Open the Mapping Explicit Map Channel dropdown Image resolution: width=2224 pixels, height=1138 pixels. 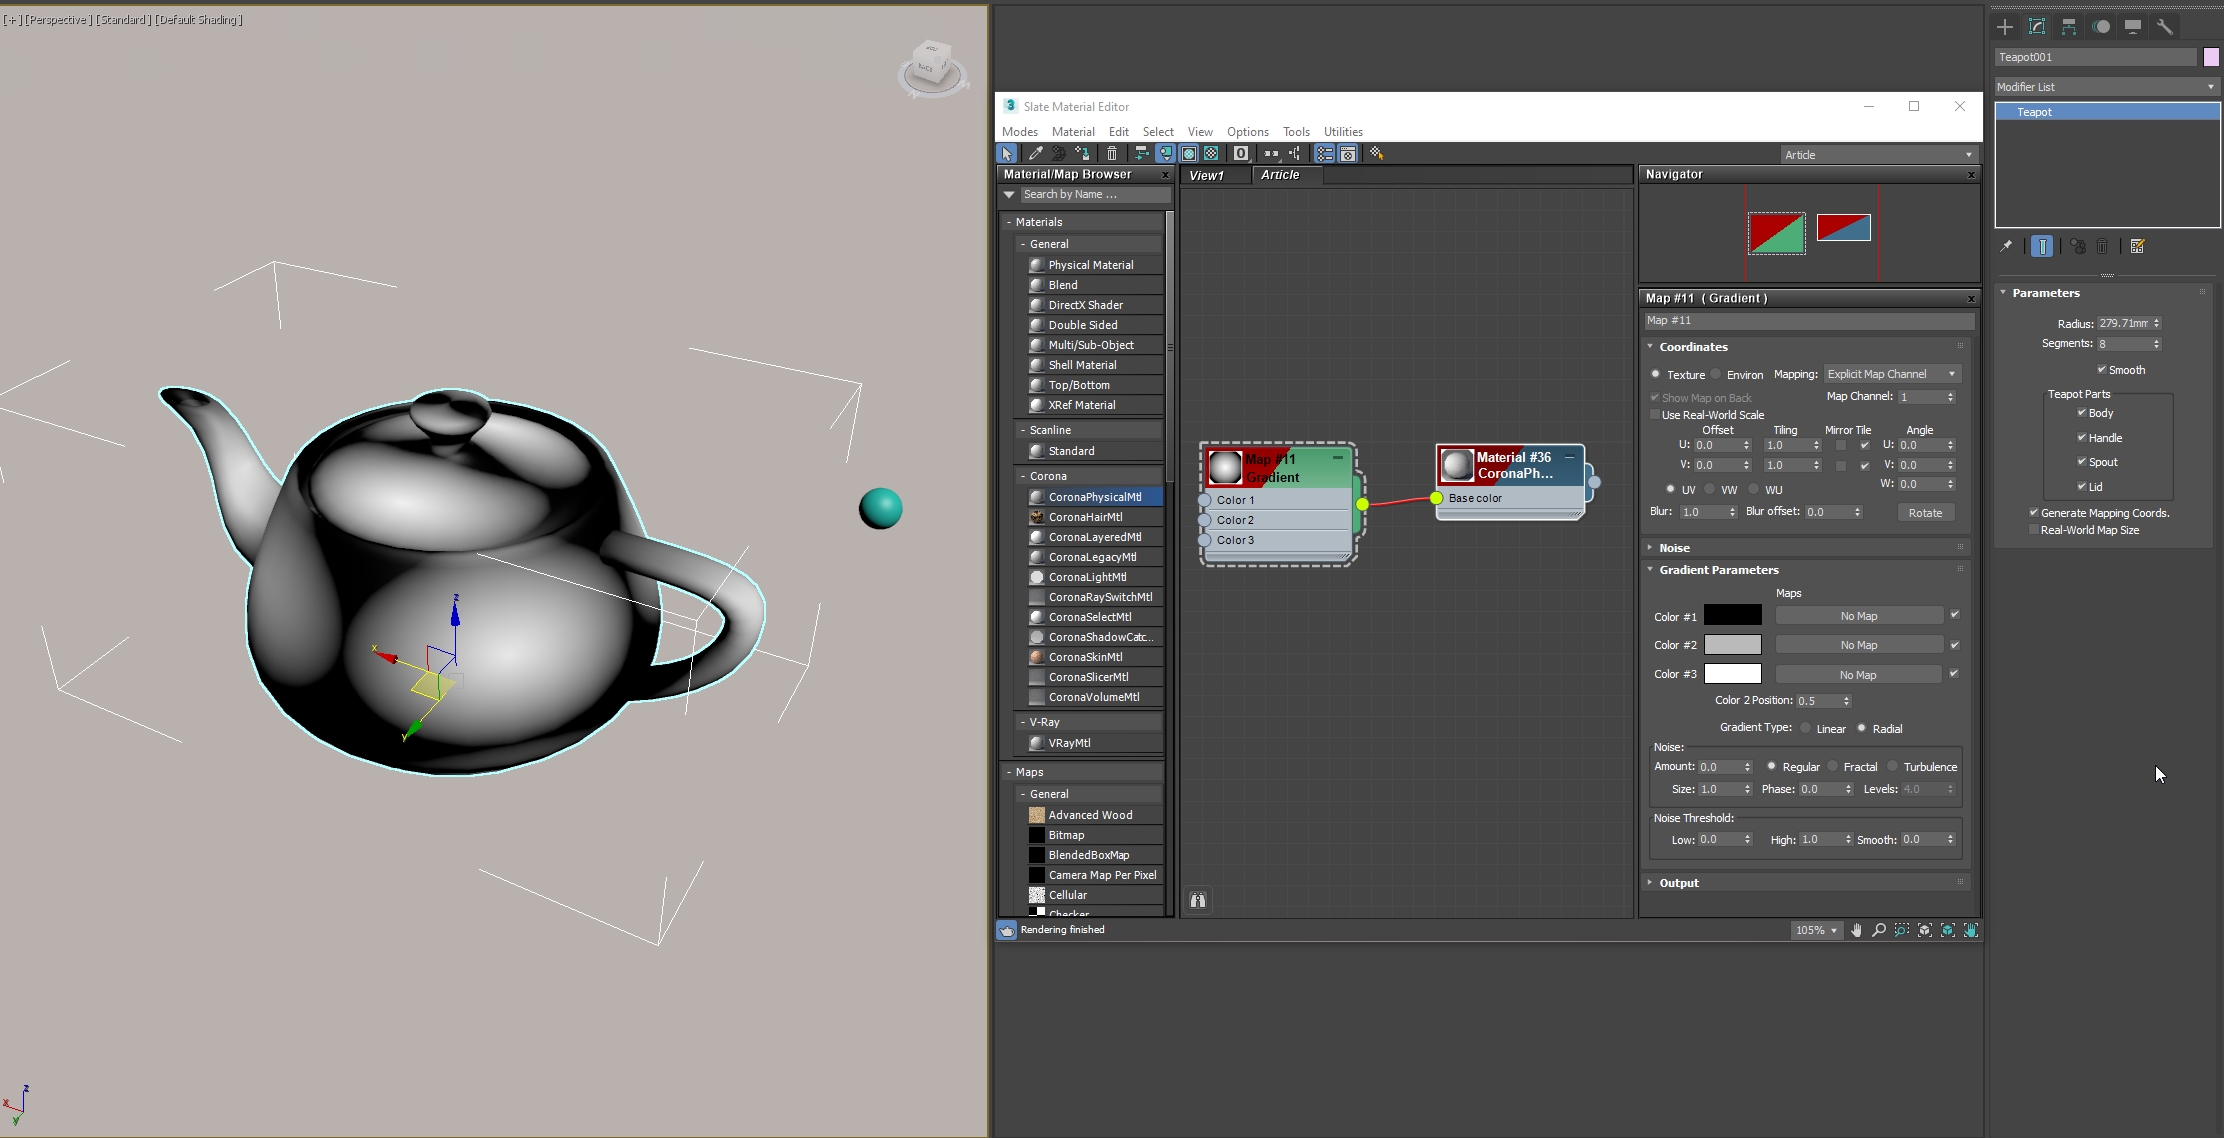[1891, 374]
